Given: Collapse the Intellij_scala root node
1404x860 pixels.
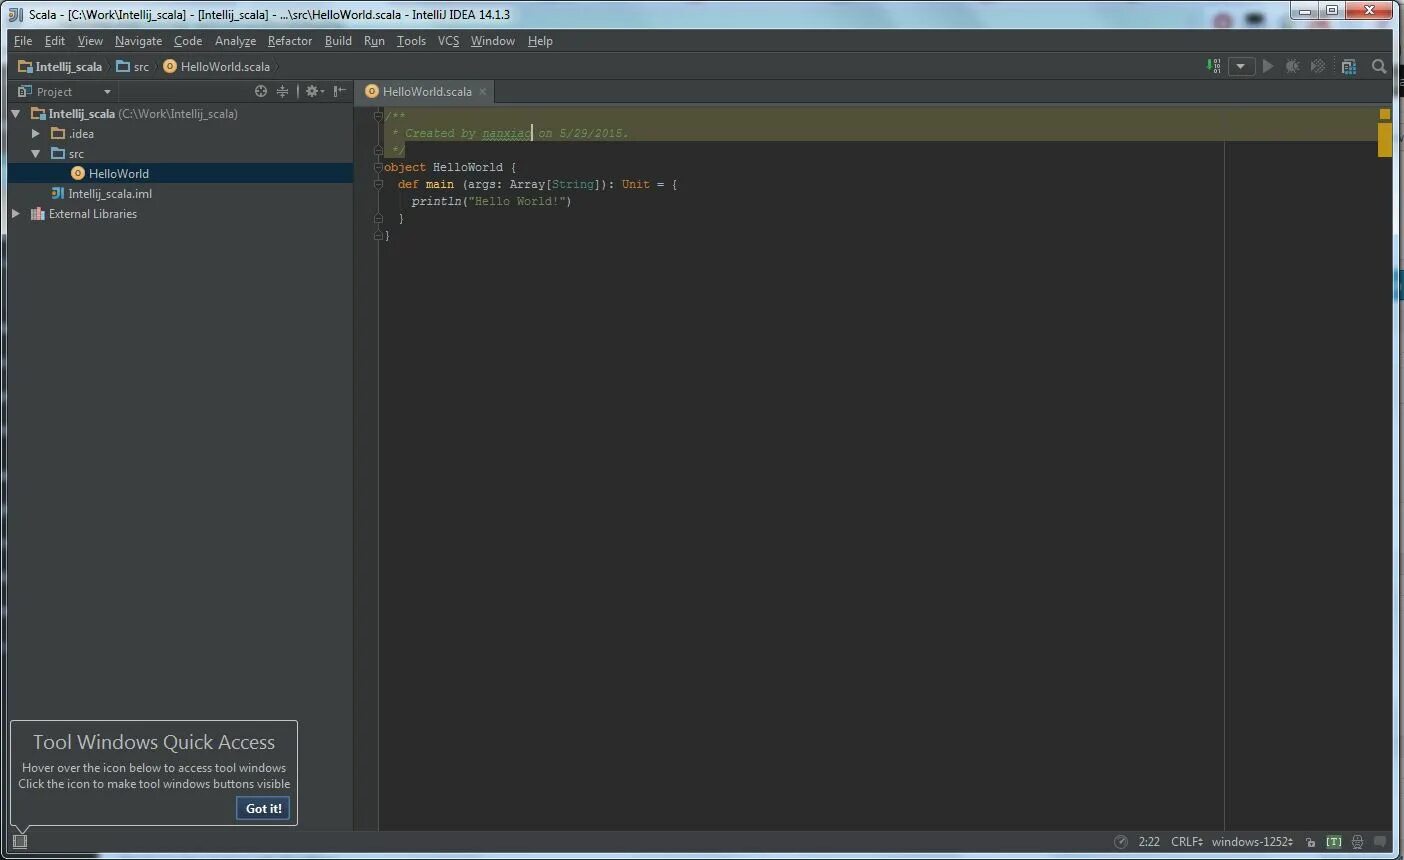Looking at the screenshot, I should pos(16,114).
